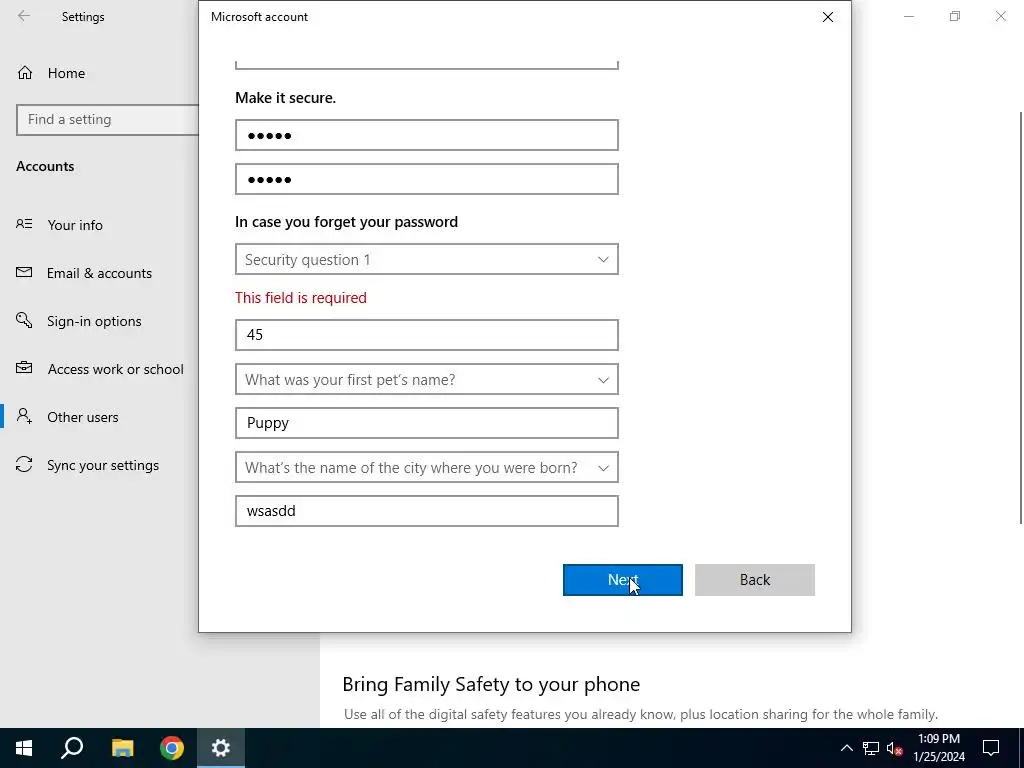Click the network icon in system tray

[x=871, y=748]
